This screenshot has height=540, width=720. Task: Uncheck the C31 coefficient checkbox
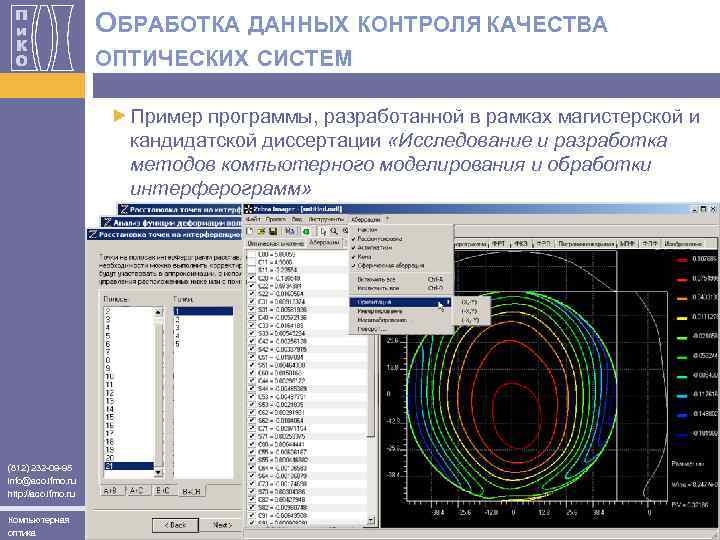[252, 302]
